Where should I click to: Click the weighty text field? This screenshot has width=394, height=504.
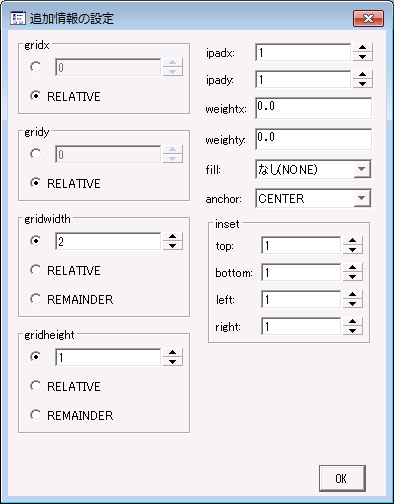(313, 139)
